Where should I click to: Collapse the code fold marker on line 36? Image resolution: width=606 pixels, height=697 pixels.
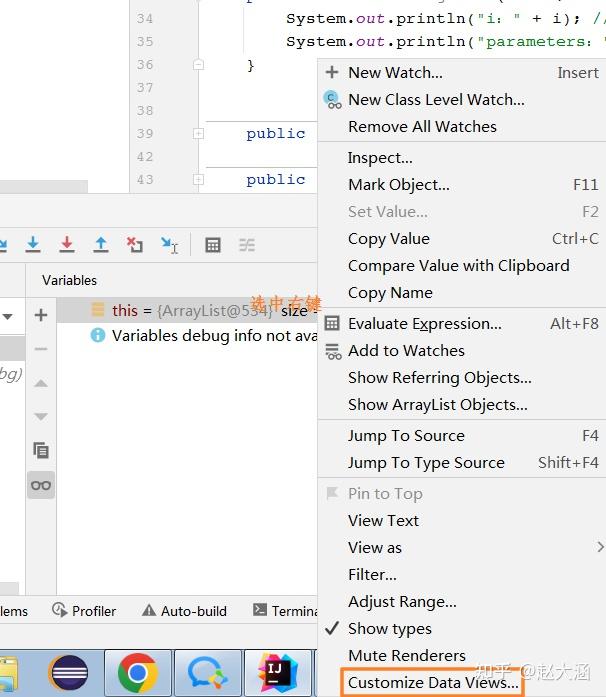click(198, 65)
